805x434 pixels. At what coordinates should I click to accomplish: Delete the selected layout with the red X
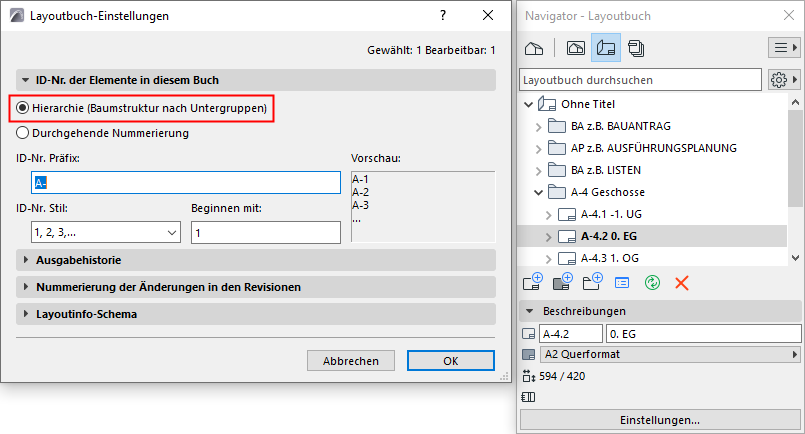point(682,284)
